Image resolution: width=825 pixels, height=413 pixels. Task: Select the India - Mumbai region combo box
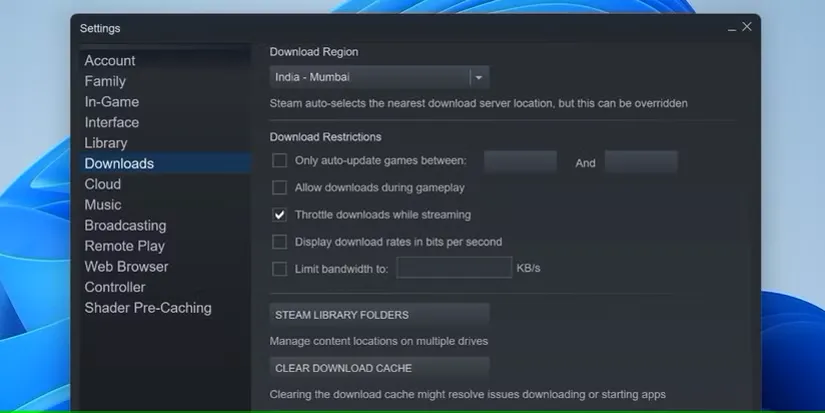point(379,77)
